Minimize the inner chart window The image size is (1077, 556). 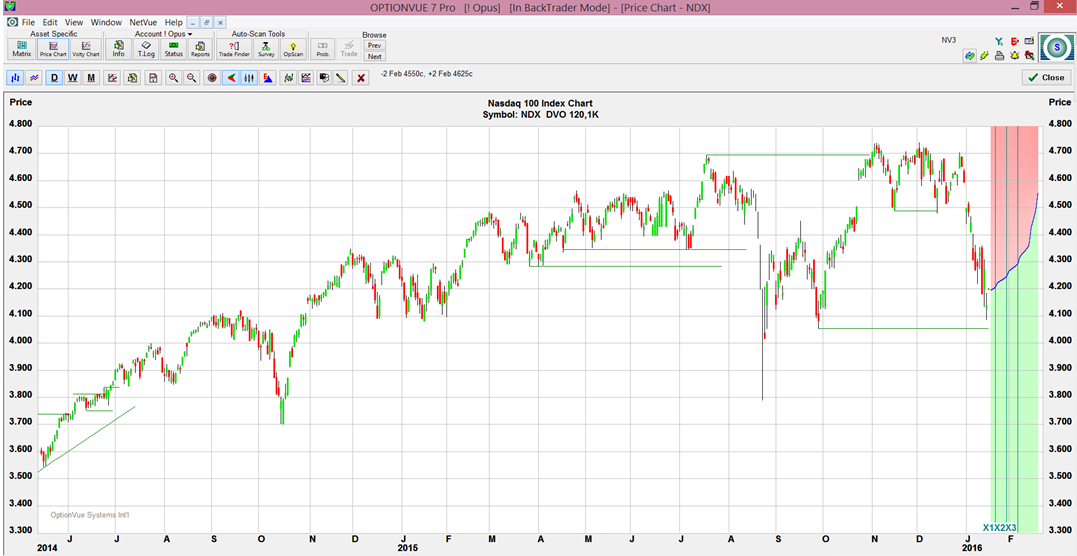coord(193,22)
